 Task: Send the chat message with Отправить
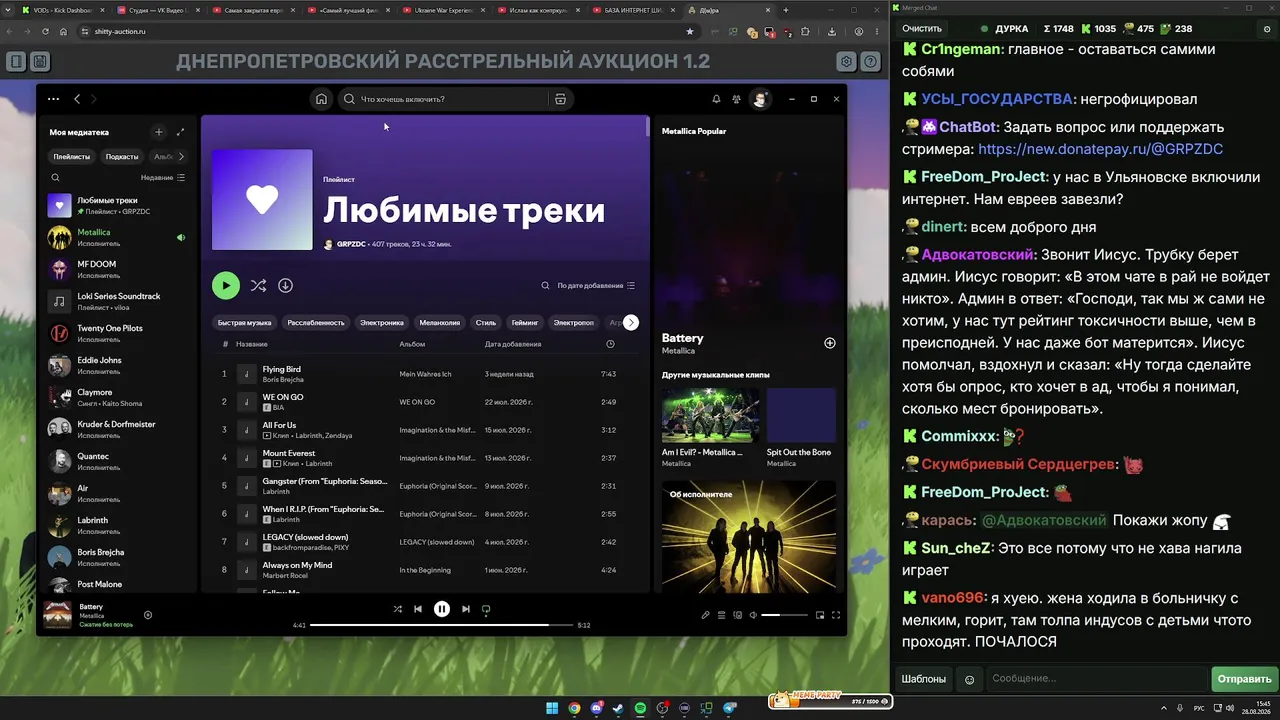1244,679
